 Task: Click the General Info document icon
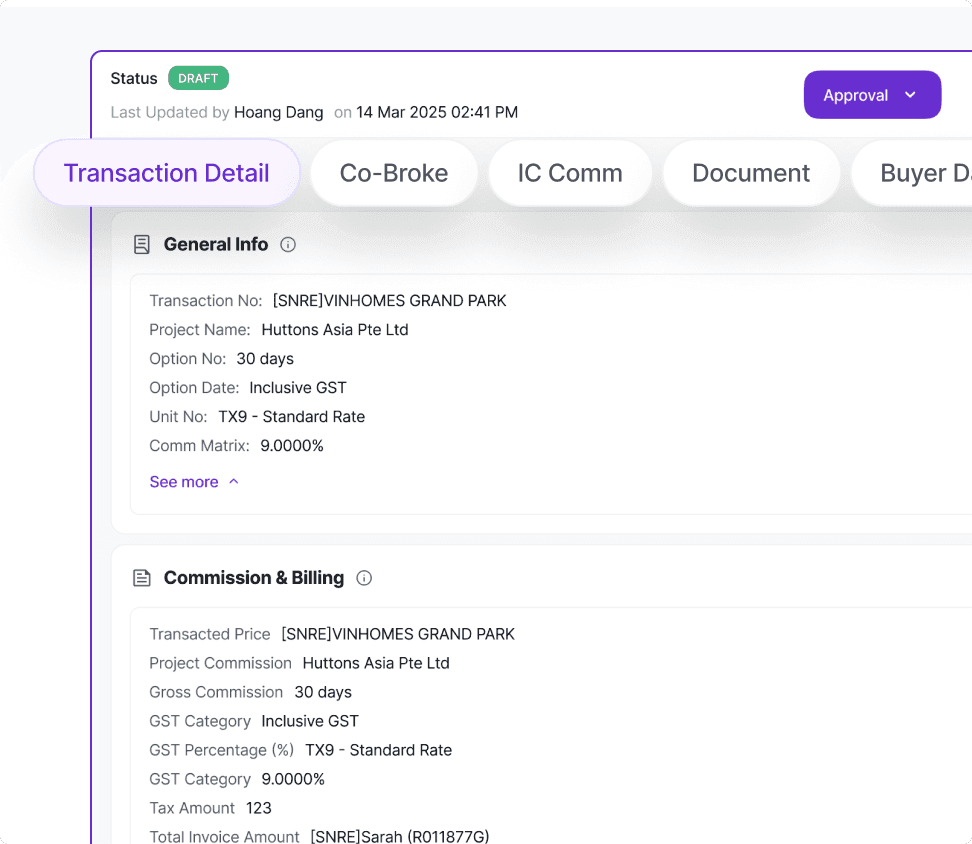pos(142,245)
